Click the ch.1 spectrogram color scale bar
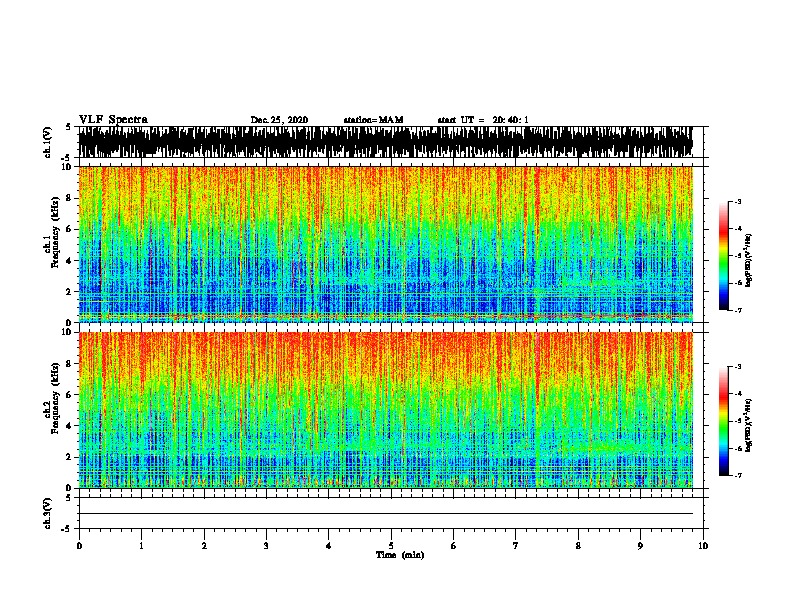The image size is (792, 612). (x=723, y=256)
